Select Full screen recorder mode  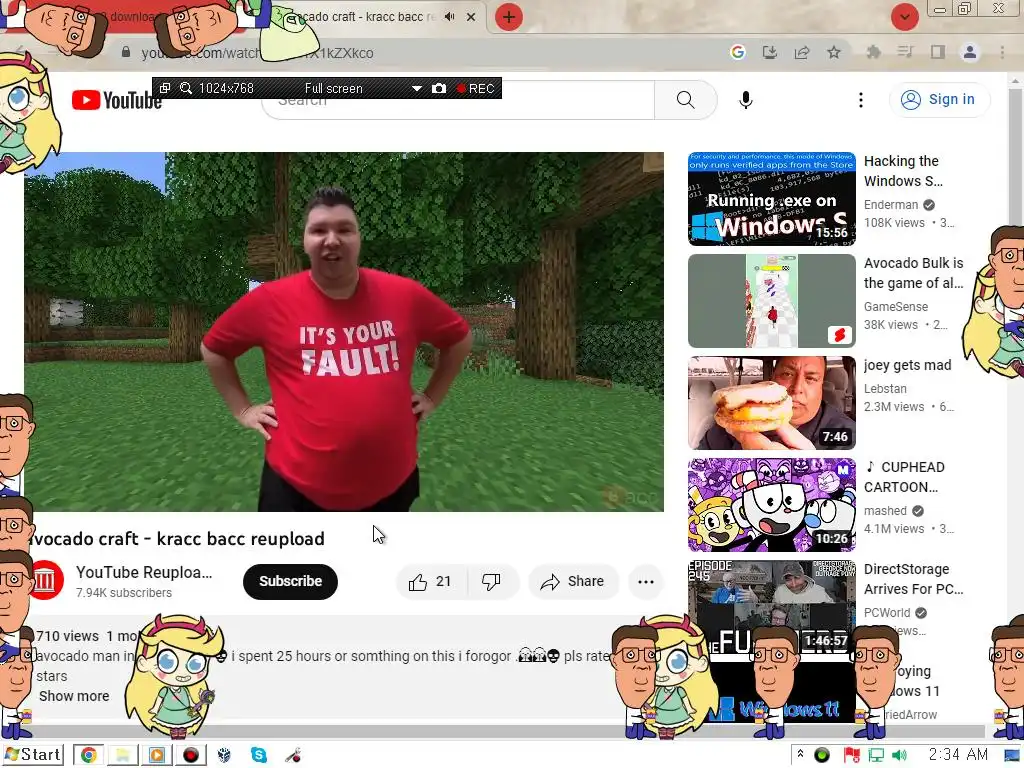(334, 89)
